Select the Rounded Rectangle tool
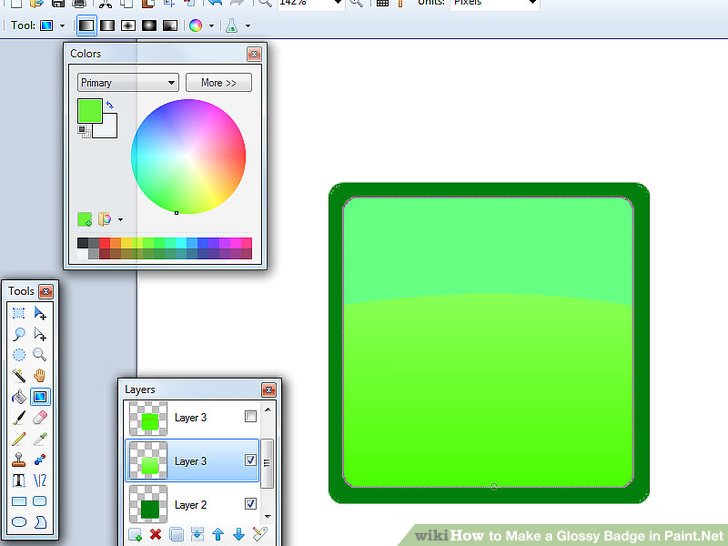This screenshot has height=546, width=728. click(40, 501)
